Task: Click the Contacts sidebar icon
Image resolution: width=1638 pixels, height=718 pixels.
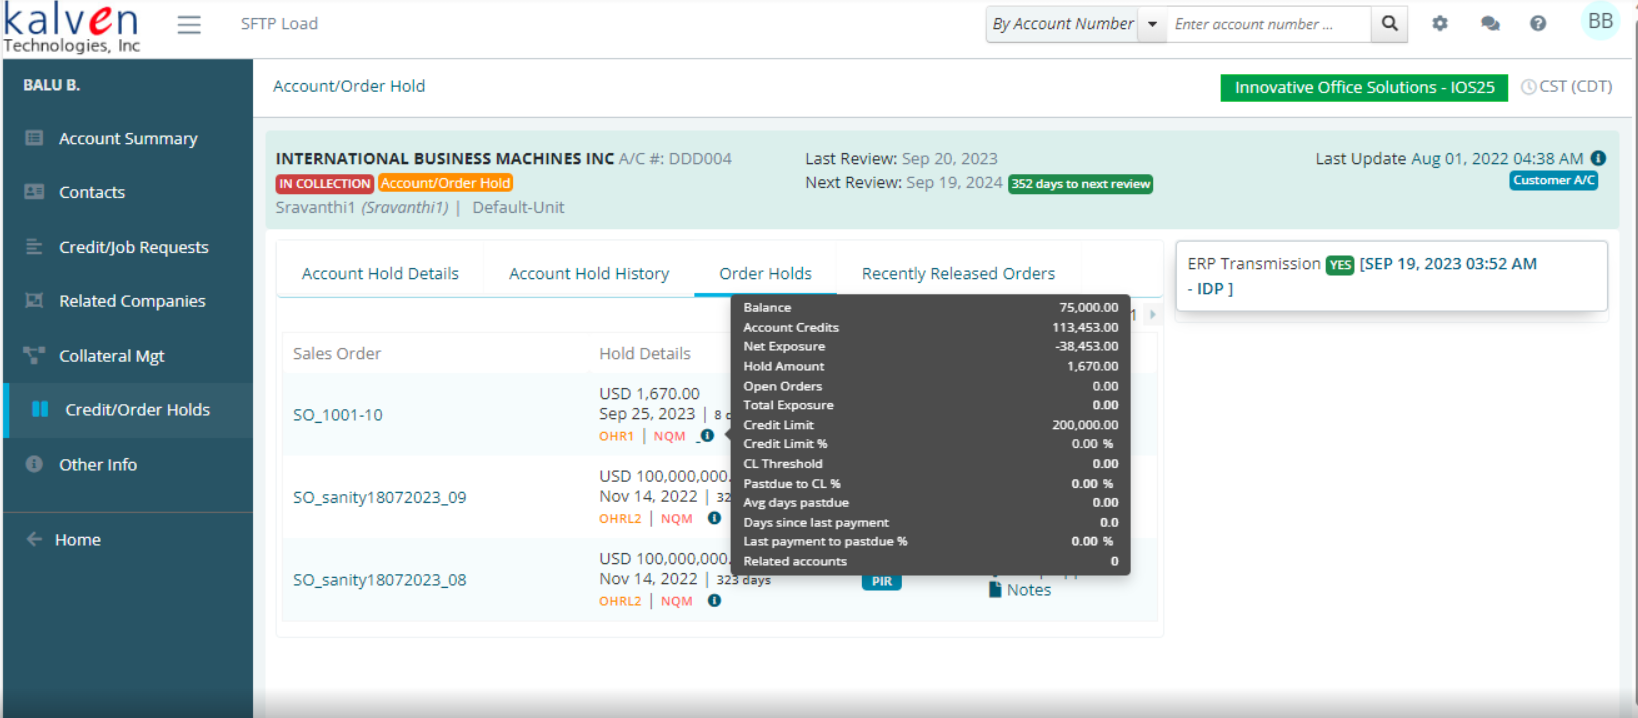Action: tap(34, 192)
